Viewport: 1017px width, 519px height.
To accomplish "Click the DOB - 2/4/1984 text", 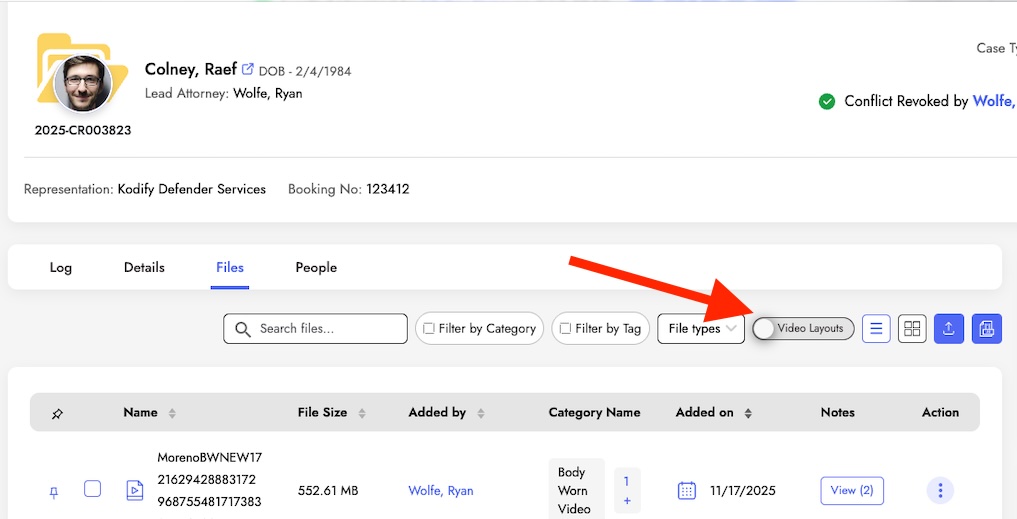I will [305, 71].
